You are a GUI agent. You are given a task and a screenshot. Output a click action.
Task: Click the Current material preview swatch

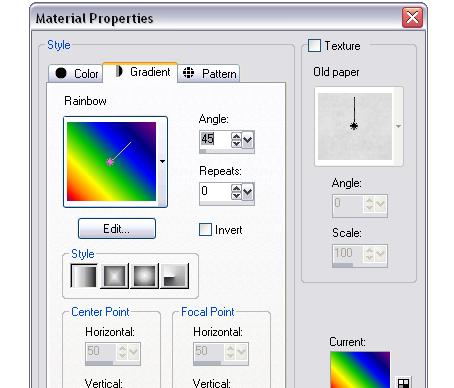[360, 370]
